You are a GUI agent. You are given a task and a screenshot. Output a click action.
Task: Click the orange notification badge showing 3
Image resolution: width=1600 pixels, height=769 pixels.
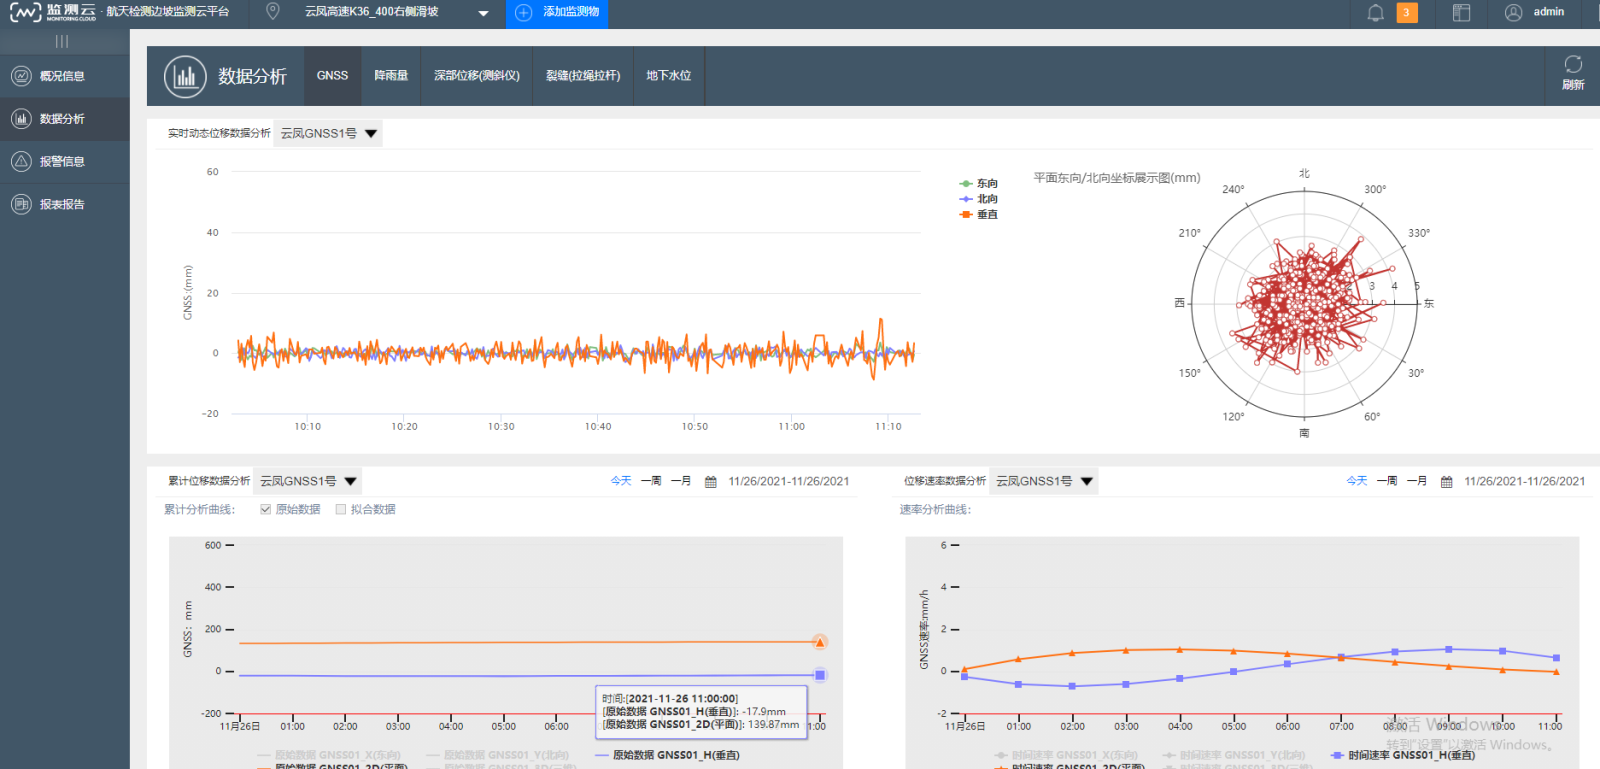(1407, 13)
